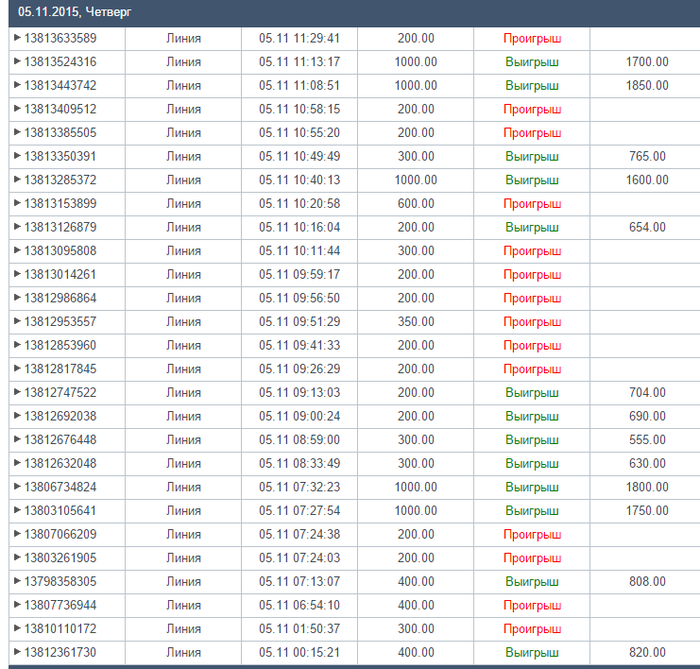
Task: Click the date header 05.11.2015, Четверг
Action: (x=75, y=12)
